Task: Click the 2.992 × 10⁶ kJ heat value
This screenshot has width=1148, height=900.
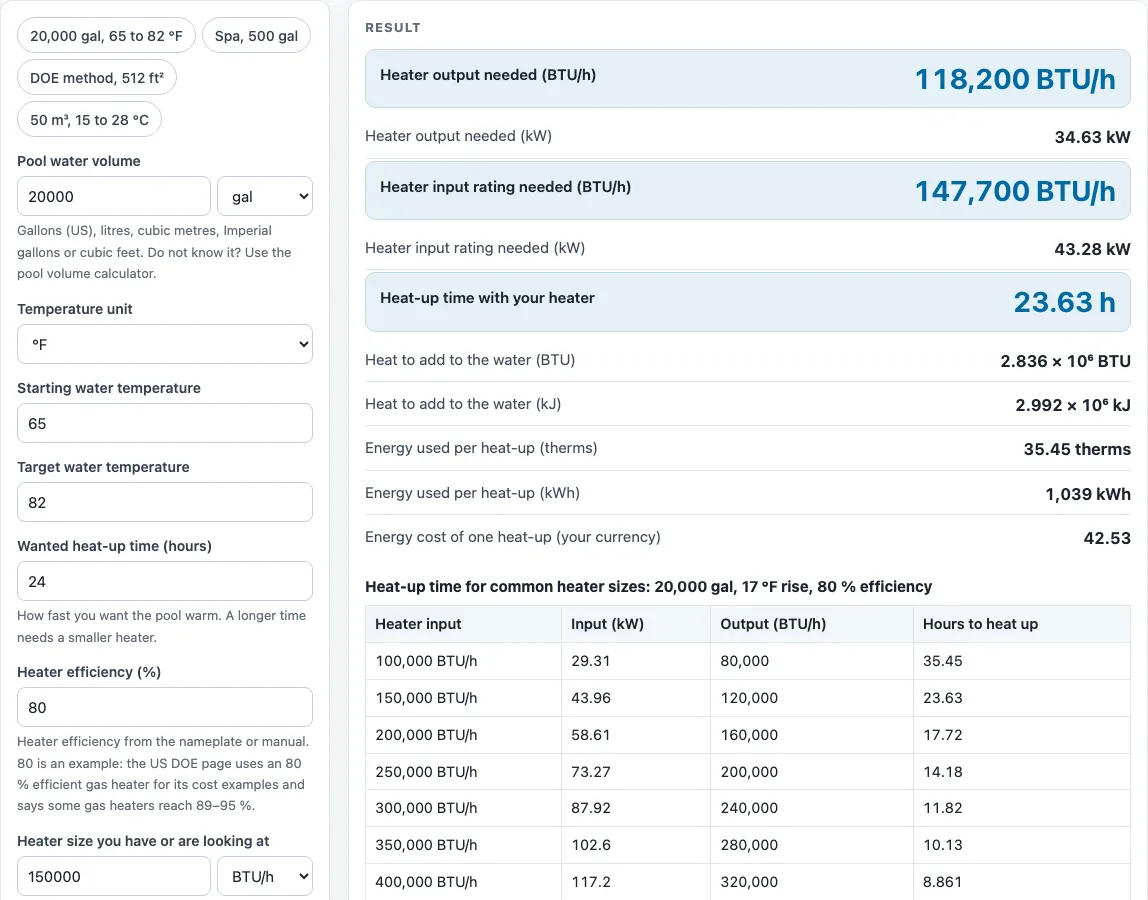Action: coord(1073,405)
